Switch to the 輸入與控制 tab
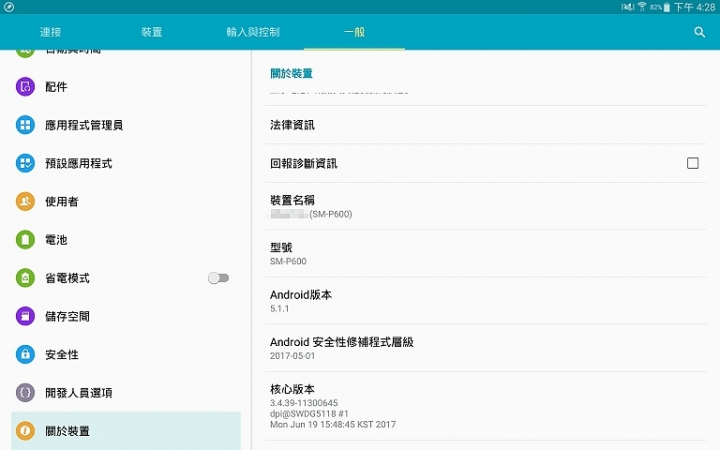This screenshot has height=450, width=720. tap(253, 32)
